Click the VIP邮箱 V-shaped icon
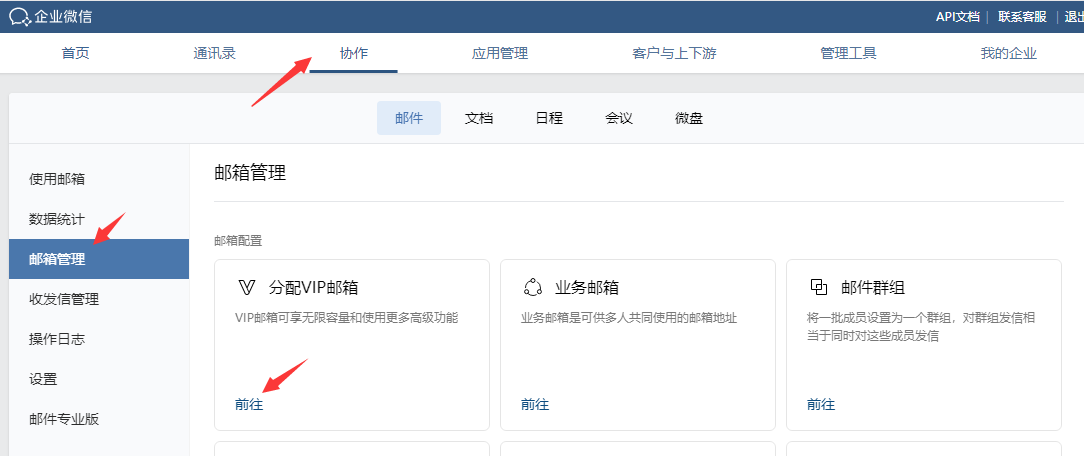 (x=246, y=288)
